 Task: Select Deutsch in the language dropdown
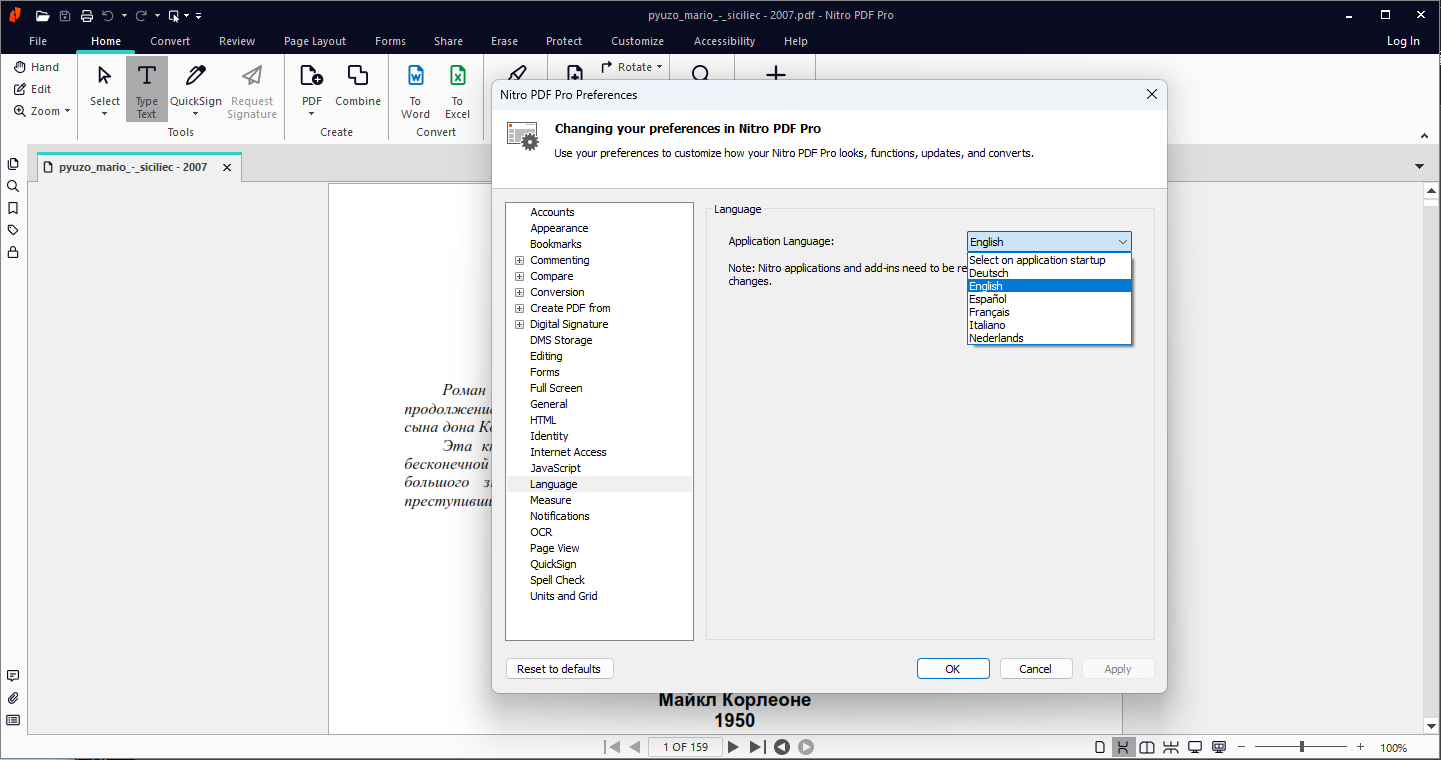tap(988, 273)
